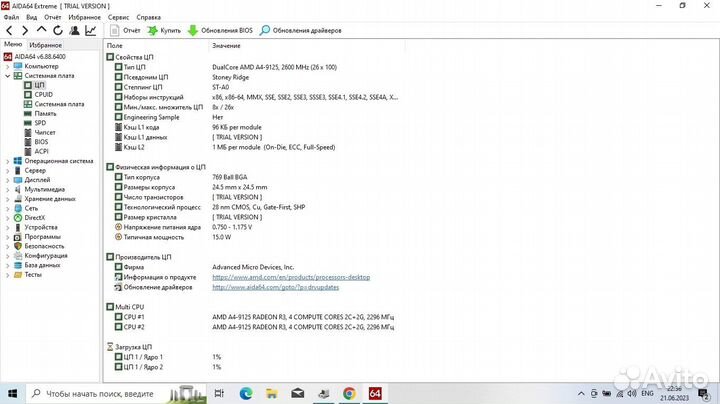Screen dimensions: 720x404
Task: Open the Сервис menu
Action: coord(118,17)
